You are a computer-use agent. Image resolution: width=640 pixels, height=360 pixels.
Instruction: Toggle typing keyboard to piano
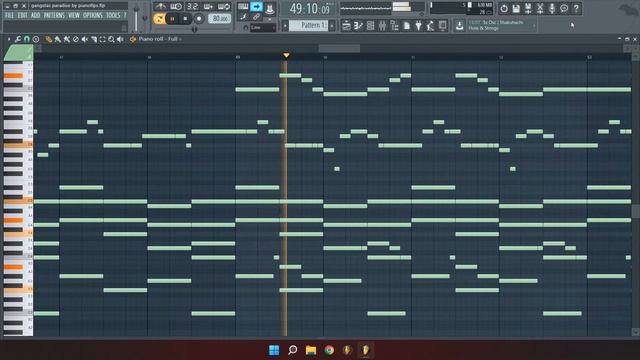(x=243, y=7)
